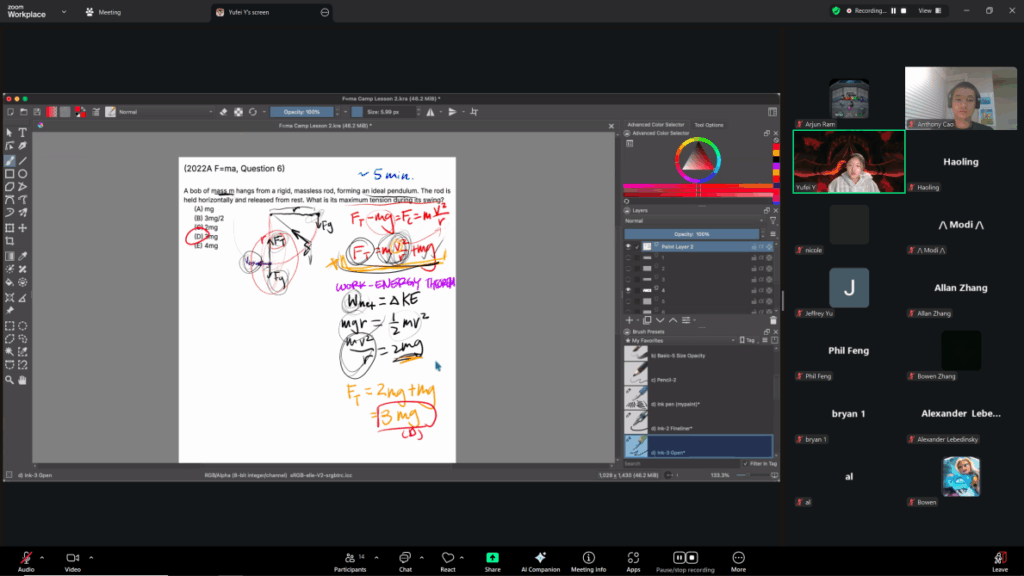The image size is (1024, 576).
Task: Pick the Crop tool in toolbox
Action: click(10, 241)
